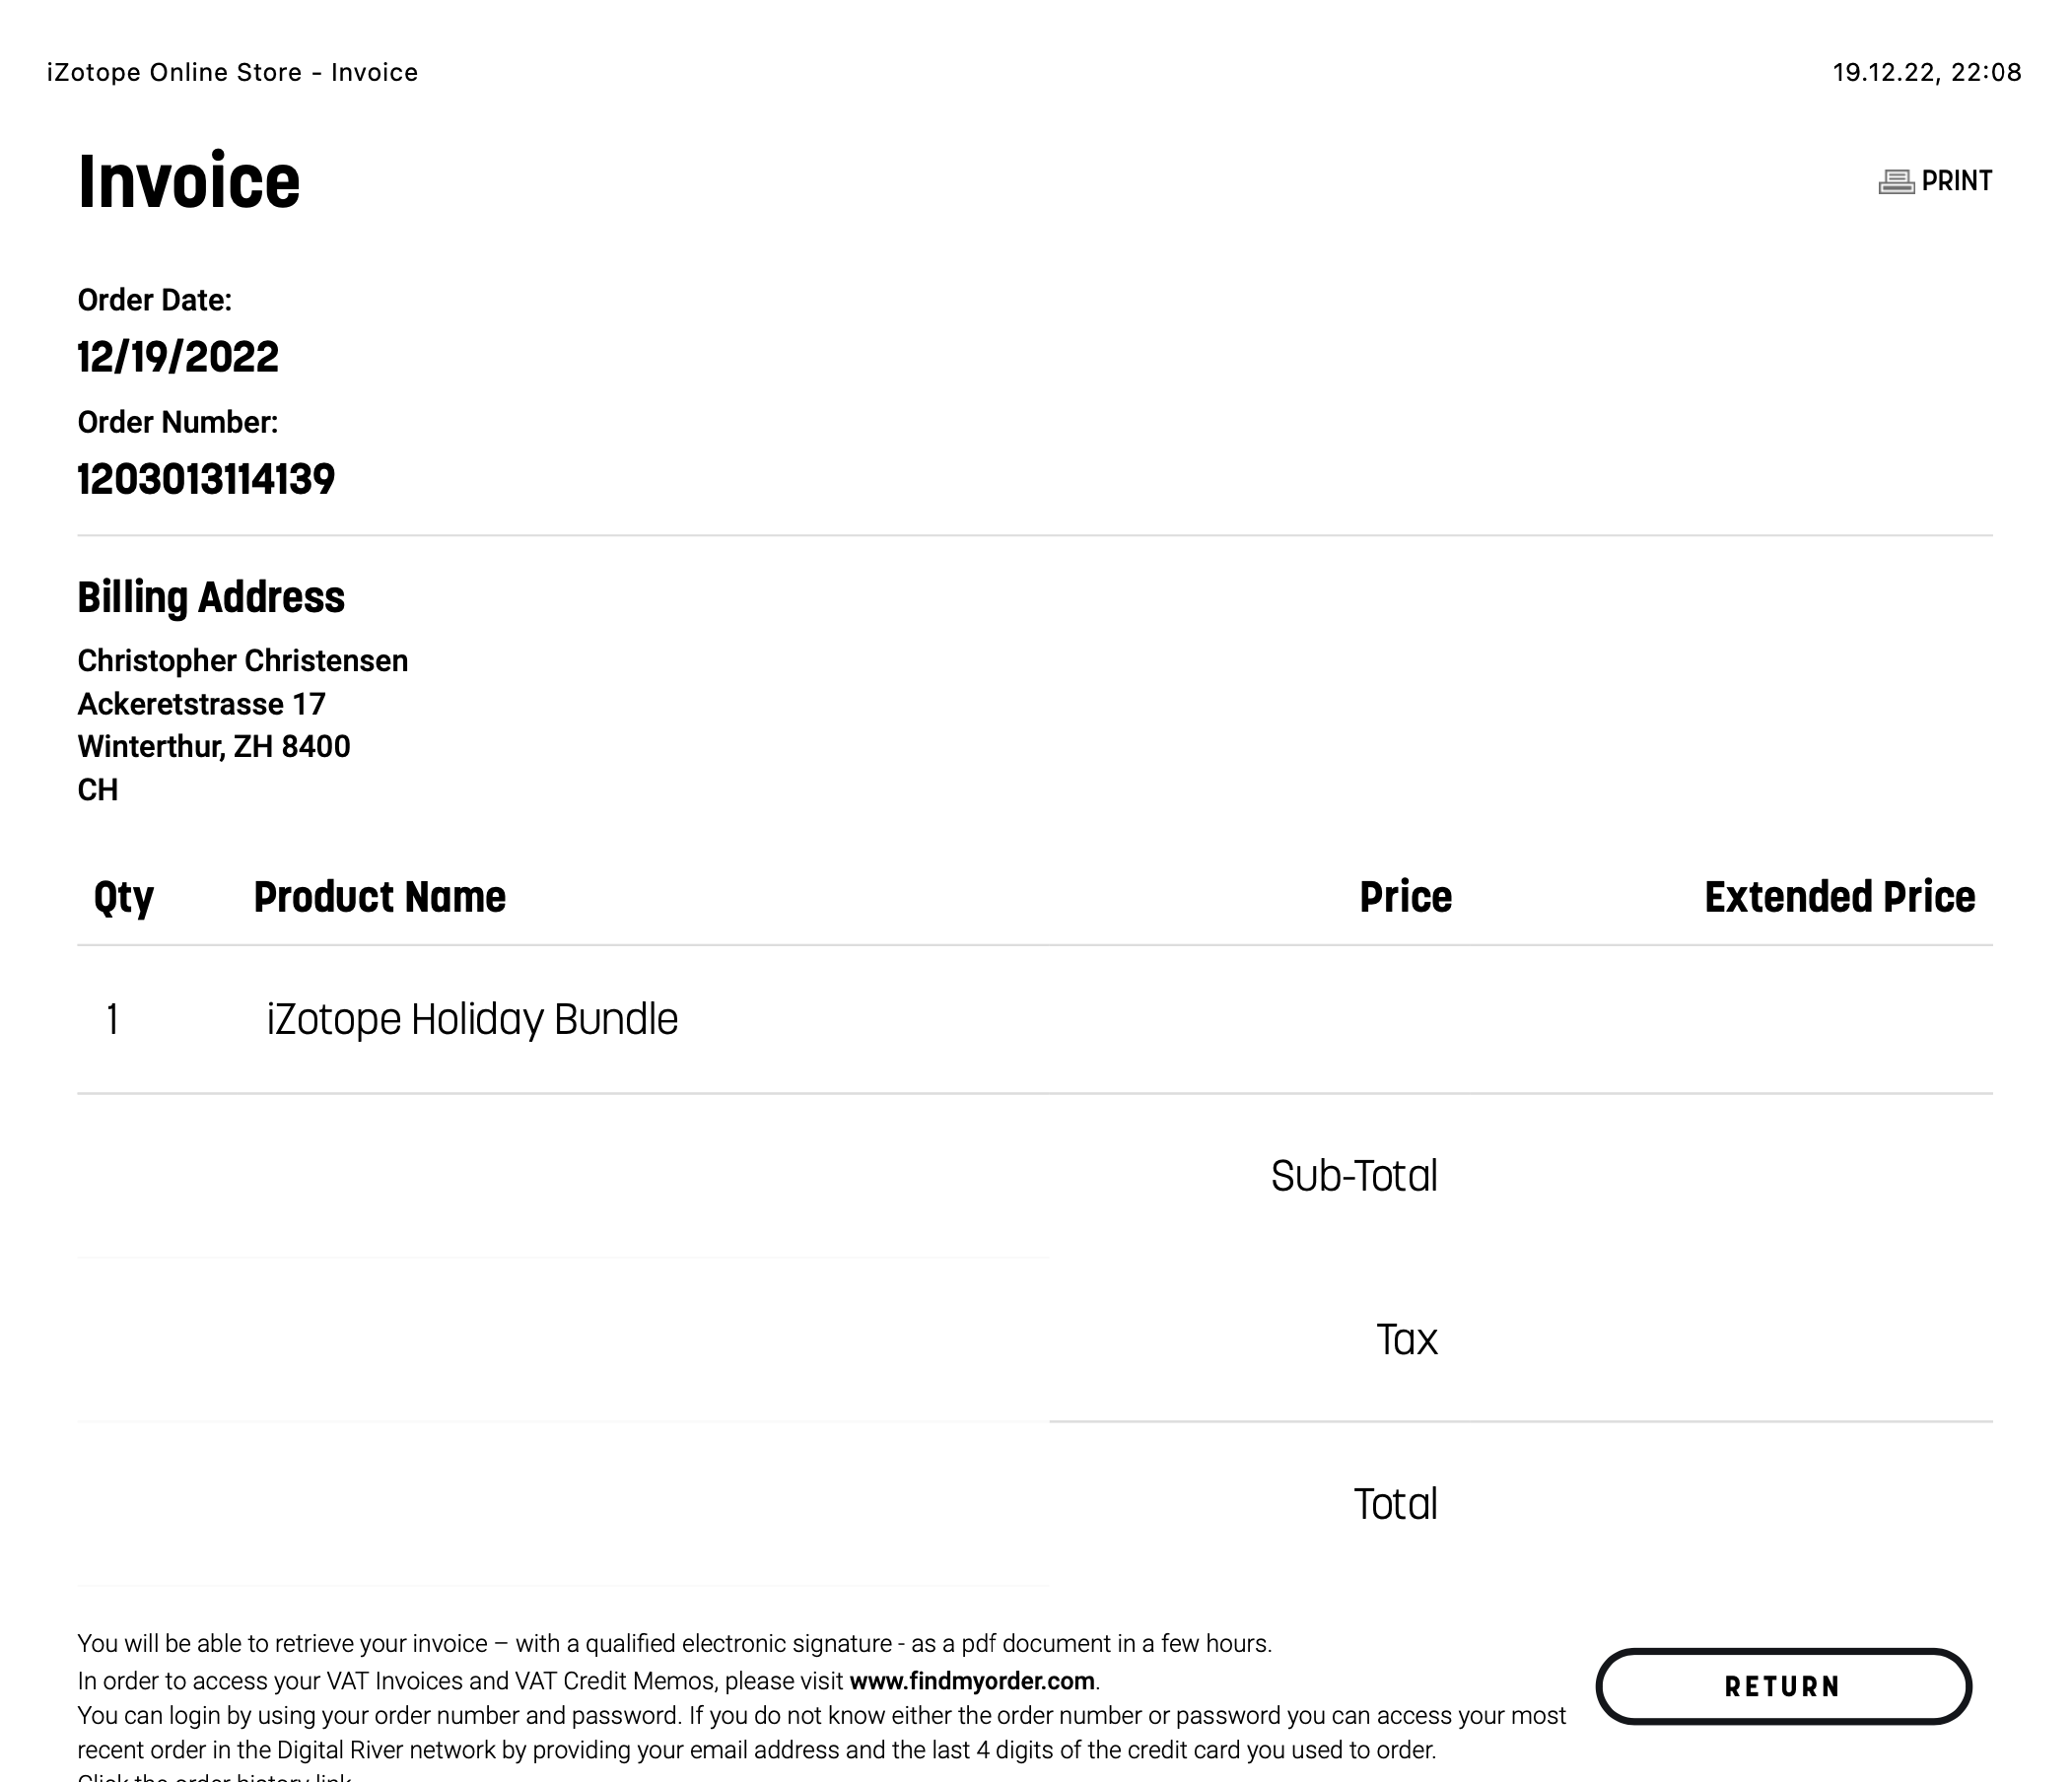Click the Sub-Total label
Image resolution: width=2072 pixels, height=1782 pixels.
tap(1354, 1176)
